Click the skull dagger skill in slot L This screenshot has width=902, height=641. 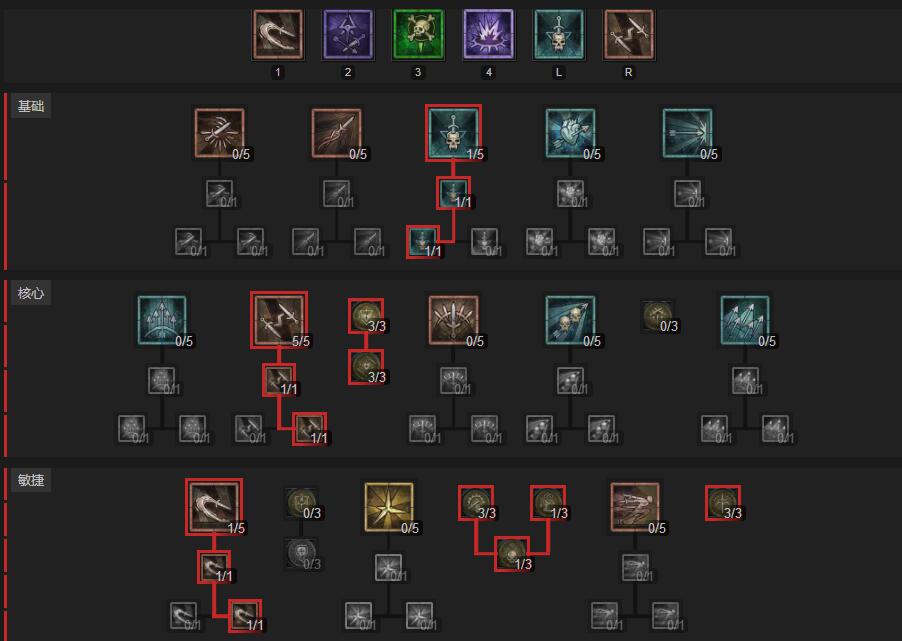[x=559, y=35]
